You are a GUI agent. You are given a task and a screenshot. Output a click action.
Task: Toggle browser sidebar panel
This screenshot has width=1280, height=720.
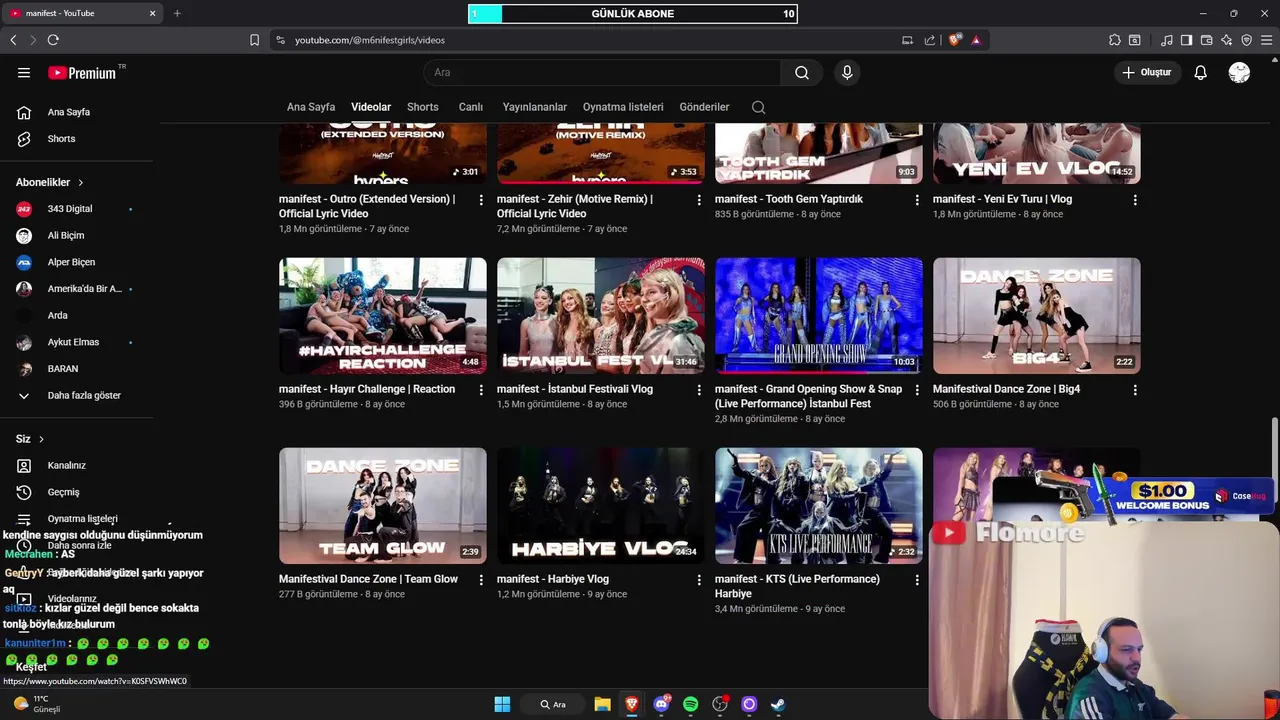coord(1186,40)
